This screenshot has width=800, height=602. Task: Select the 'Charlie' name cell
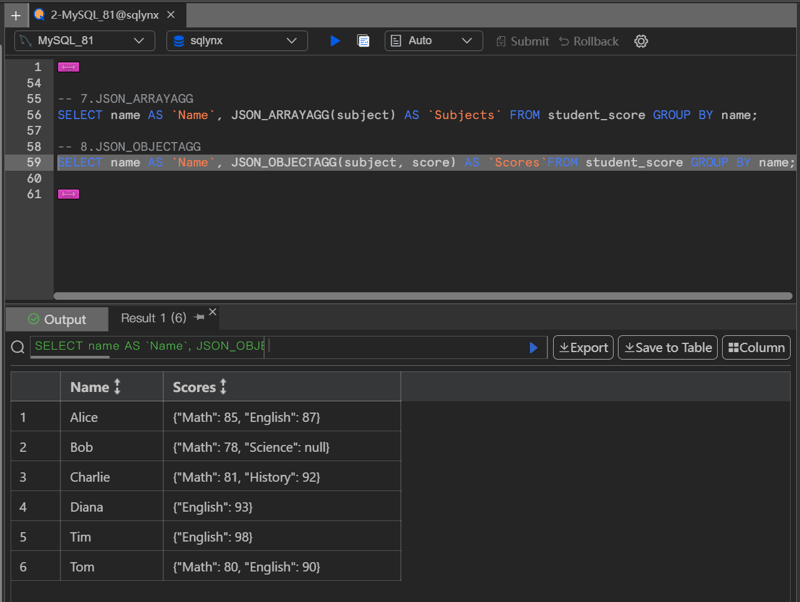coord(112,477)
